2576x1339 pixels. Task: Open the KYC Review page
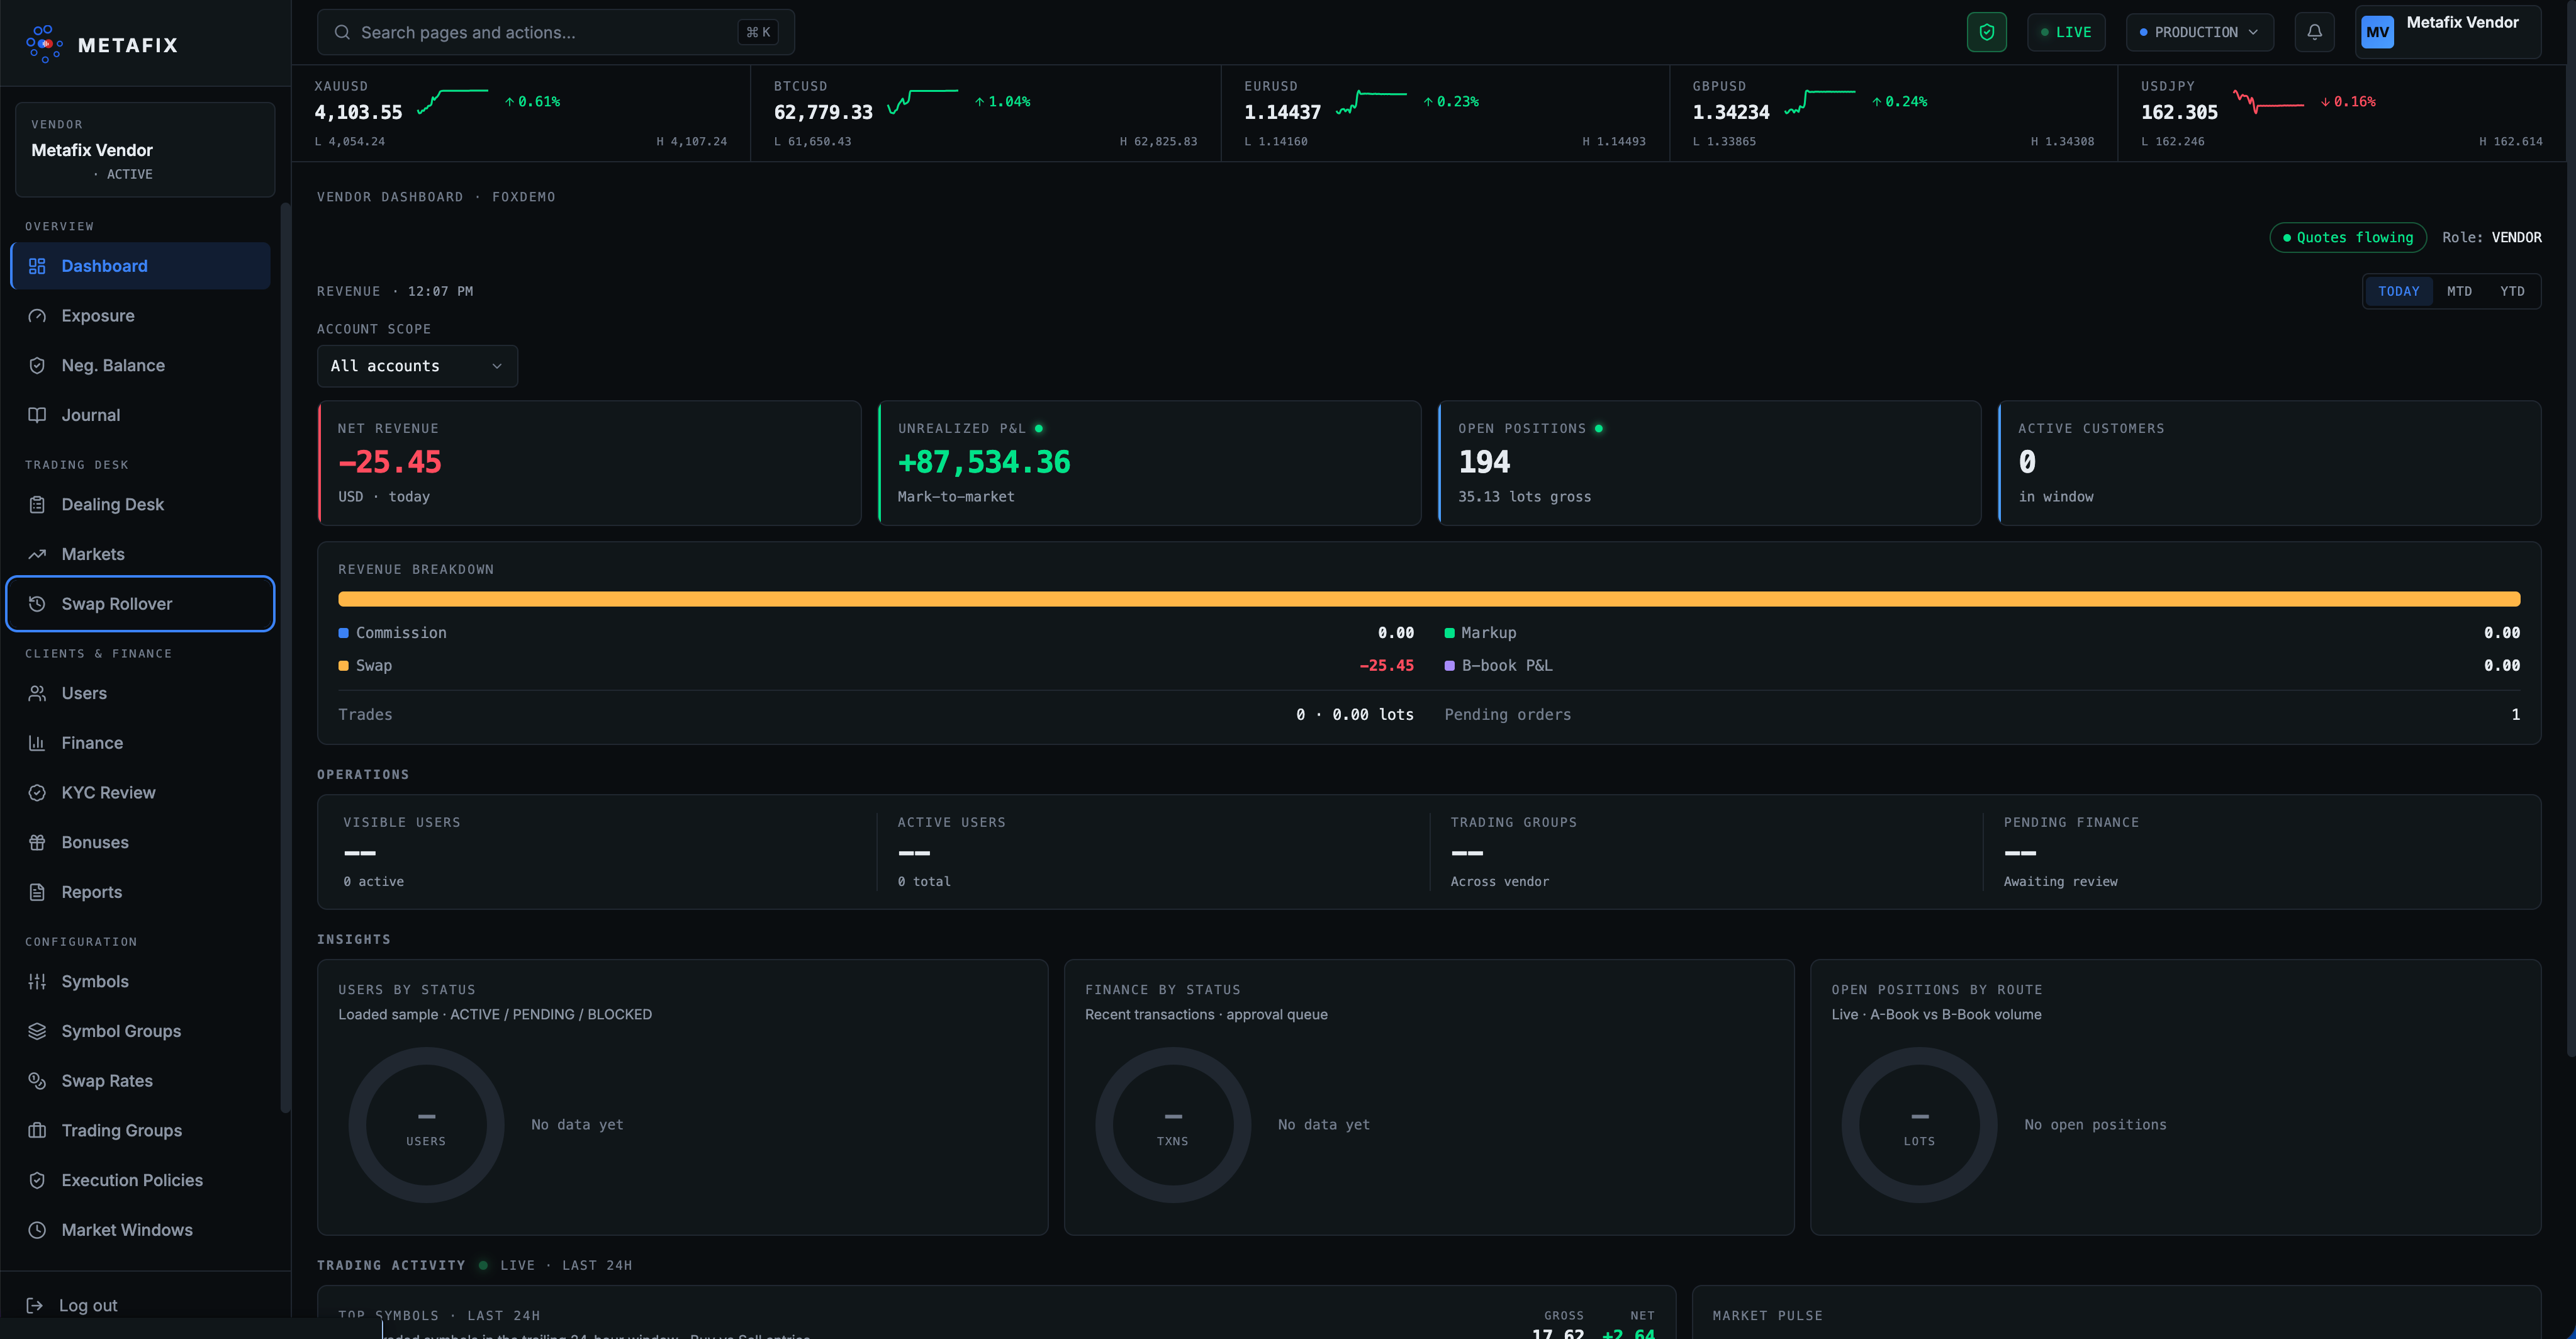tap(140, 793)
